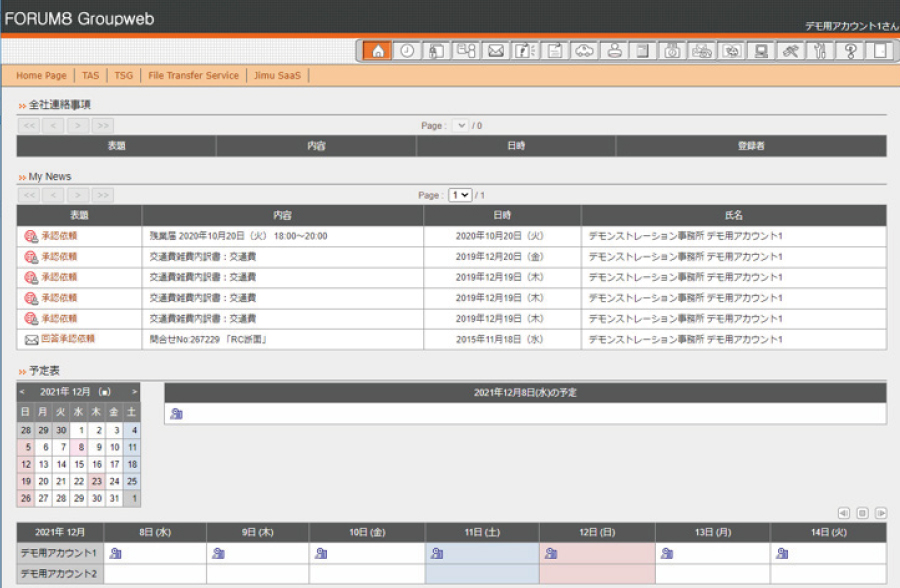The image size is (900, 588).
Task: Select day 11 in the December calendar
Action: [132, 447]
